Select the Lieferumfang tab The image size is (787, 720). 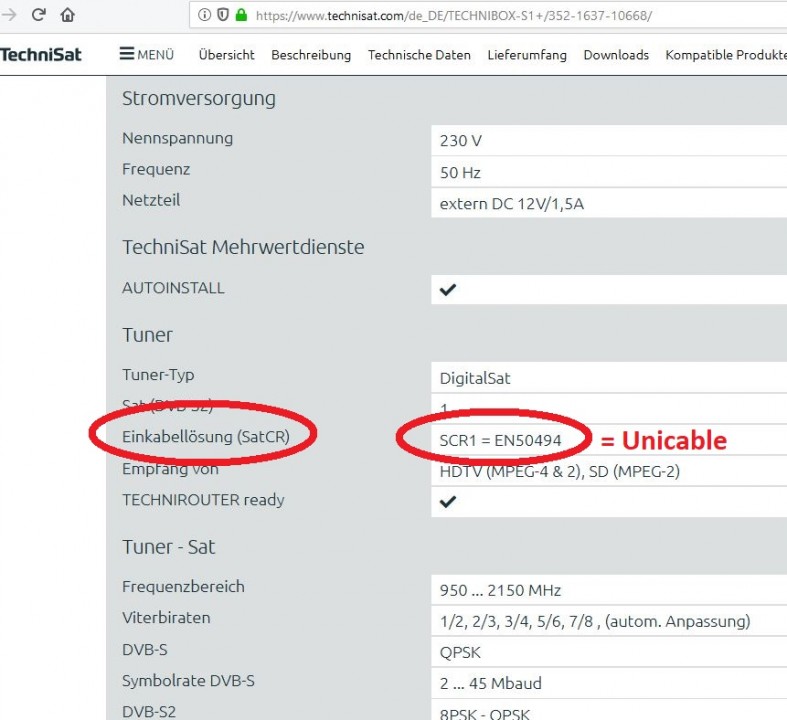click(x=527, y=55)
